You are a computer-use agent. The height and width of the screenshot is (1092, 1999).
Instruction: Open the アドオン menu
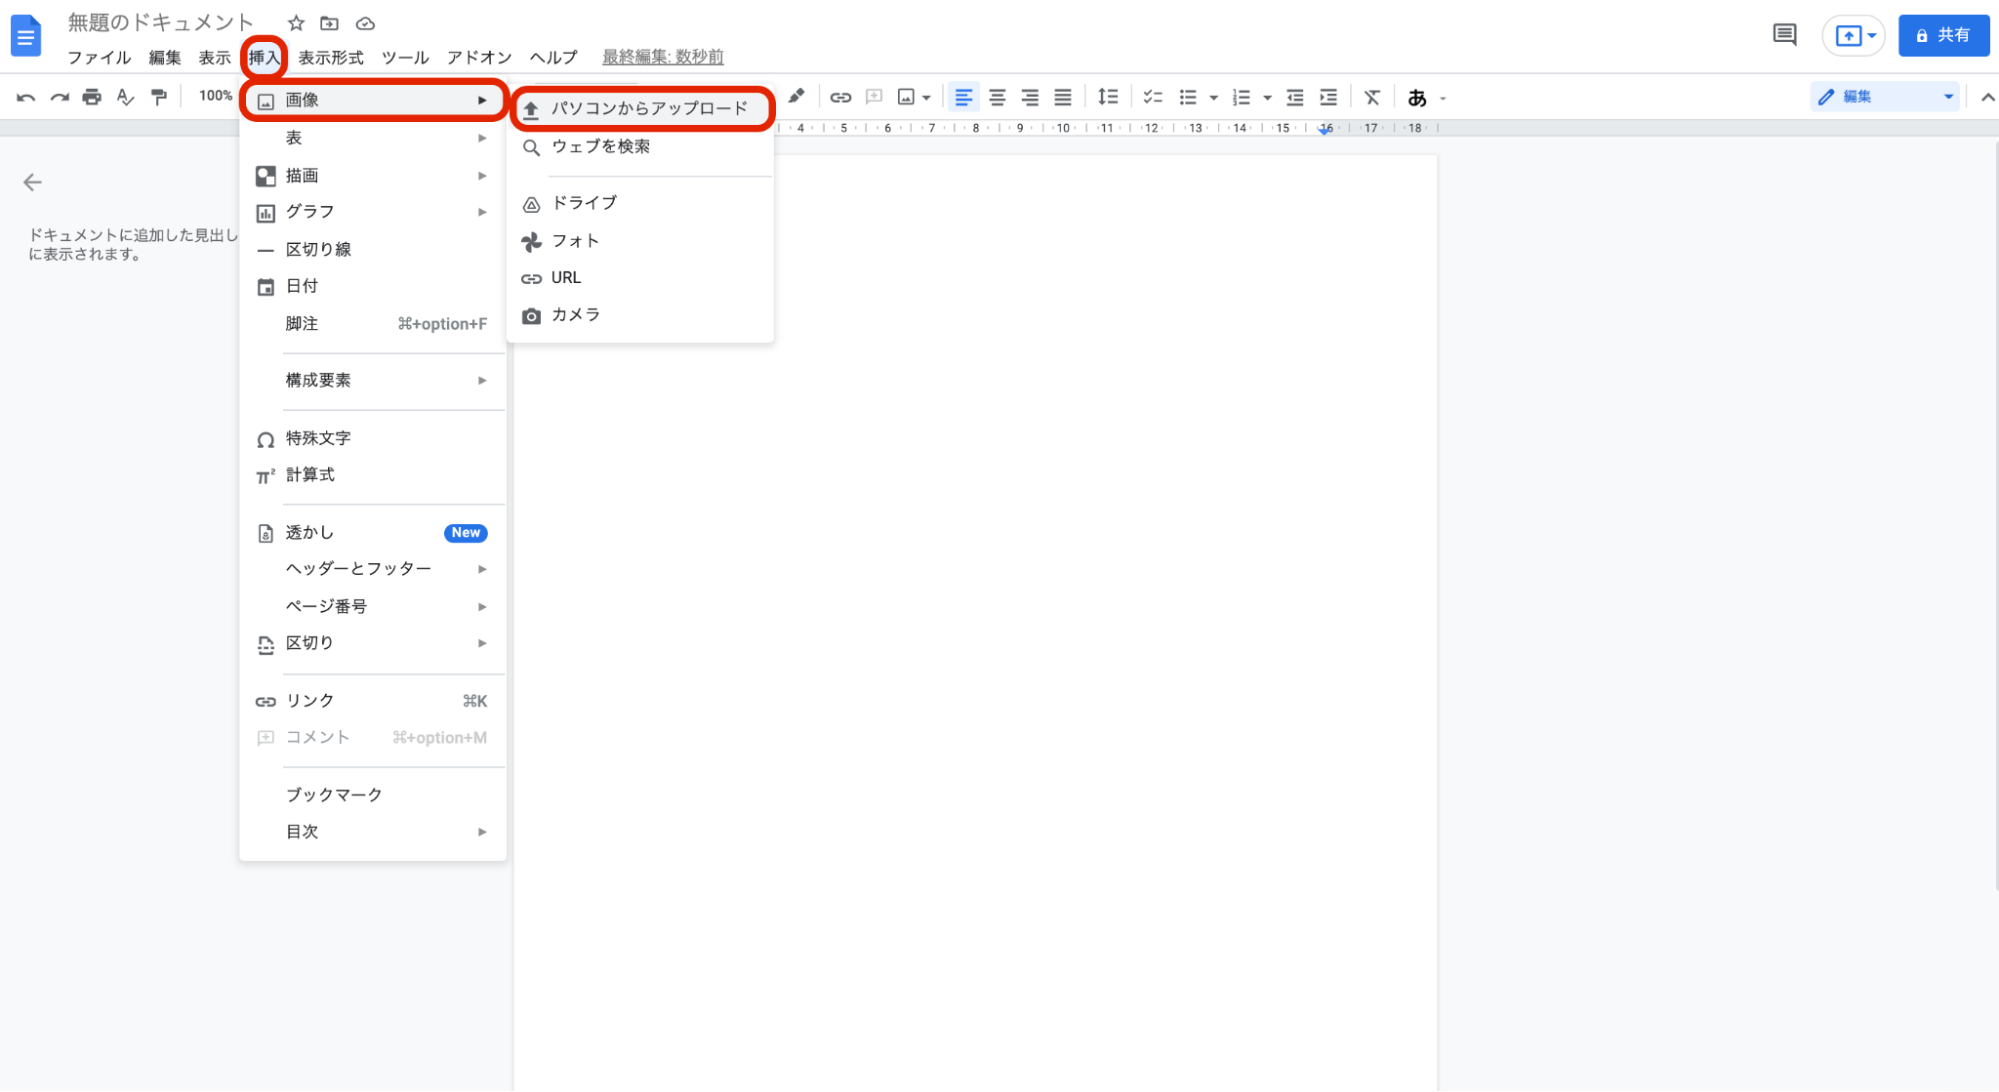point(479,58)
